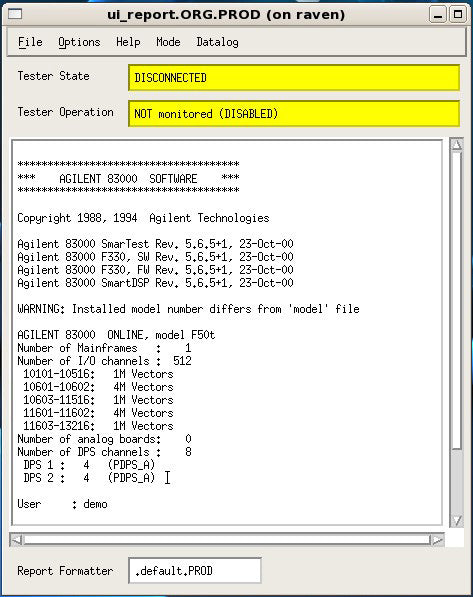Screen dimensions: 473x597
Task: Click the '10601-10602: 4M Vectors' line
Action: click(98, 387)
